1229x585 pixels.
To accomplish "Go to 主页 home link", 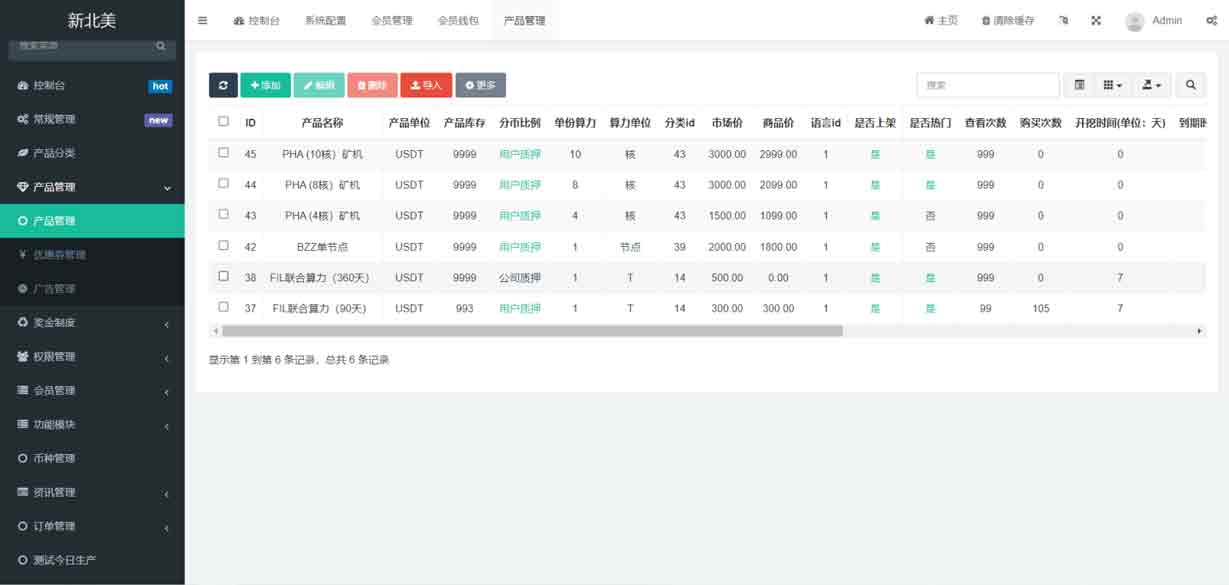I will tap(941, 20).
